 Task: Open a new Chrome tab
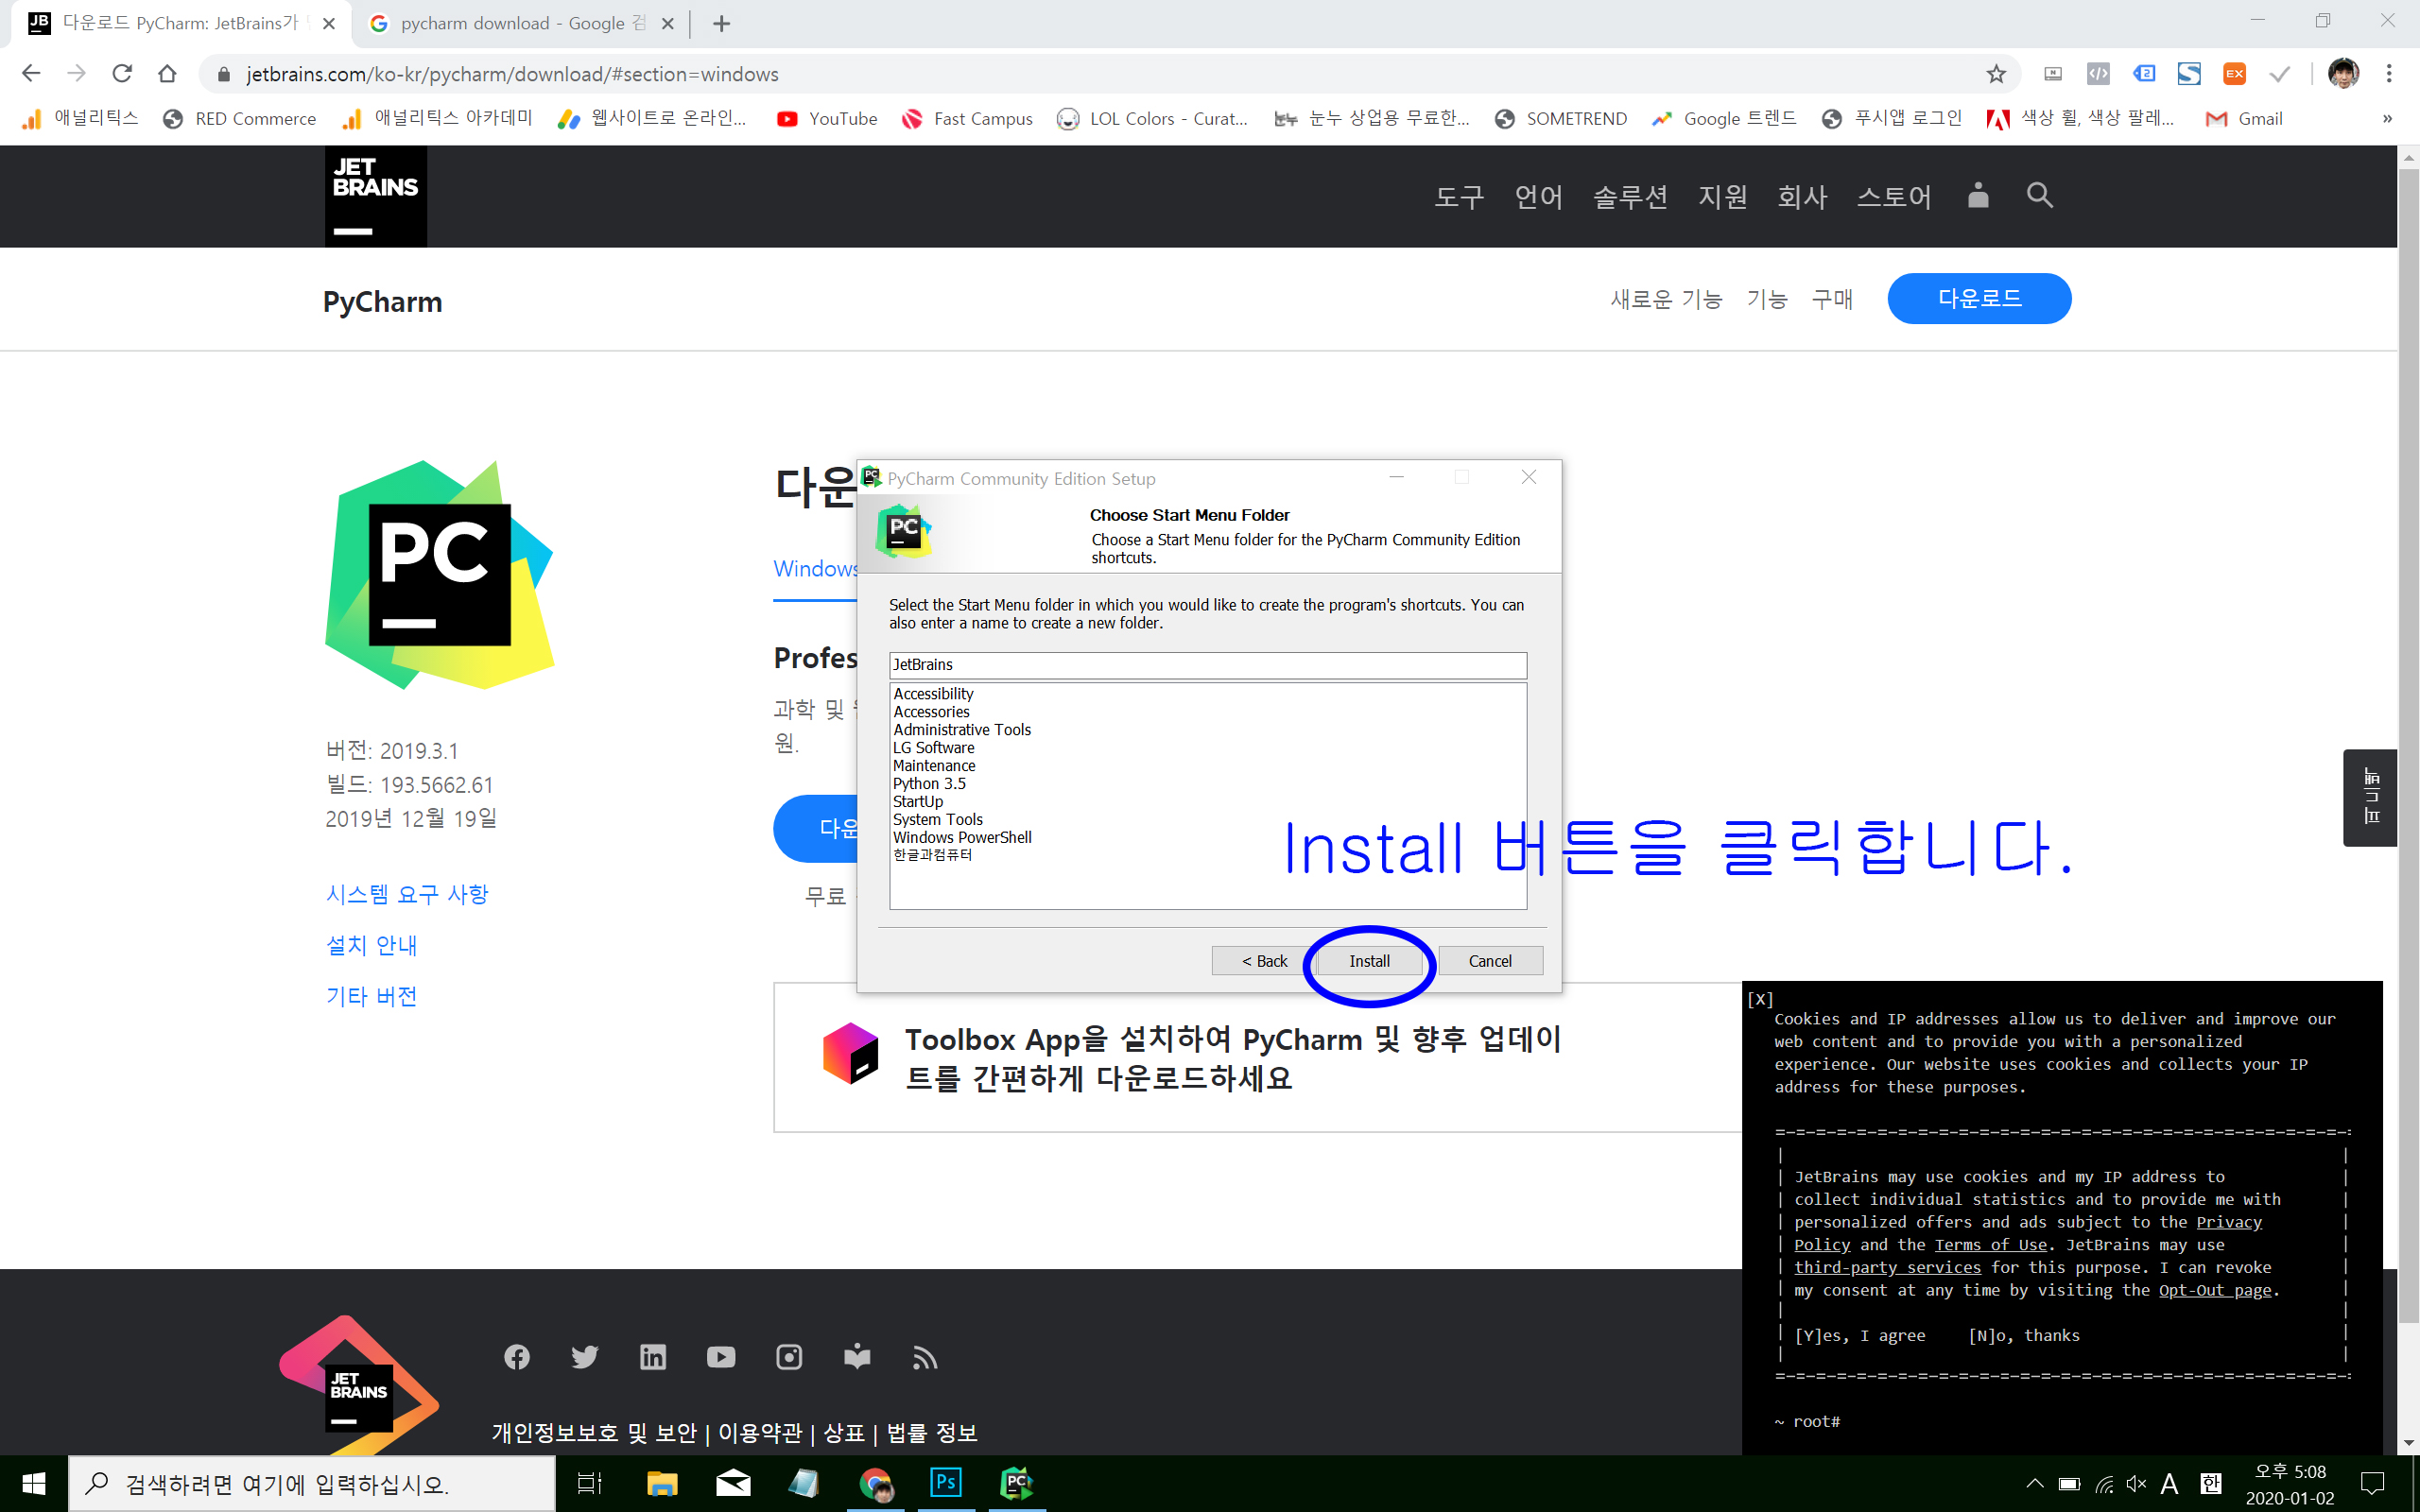(721, 23)
